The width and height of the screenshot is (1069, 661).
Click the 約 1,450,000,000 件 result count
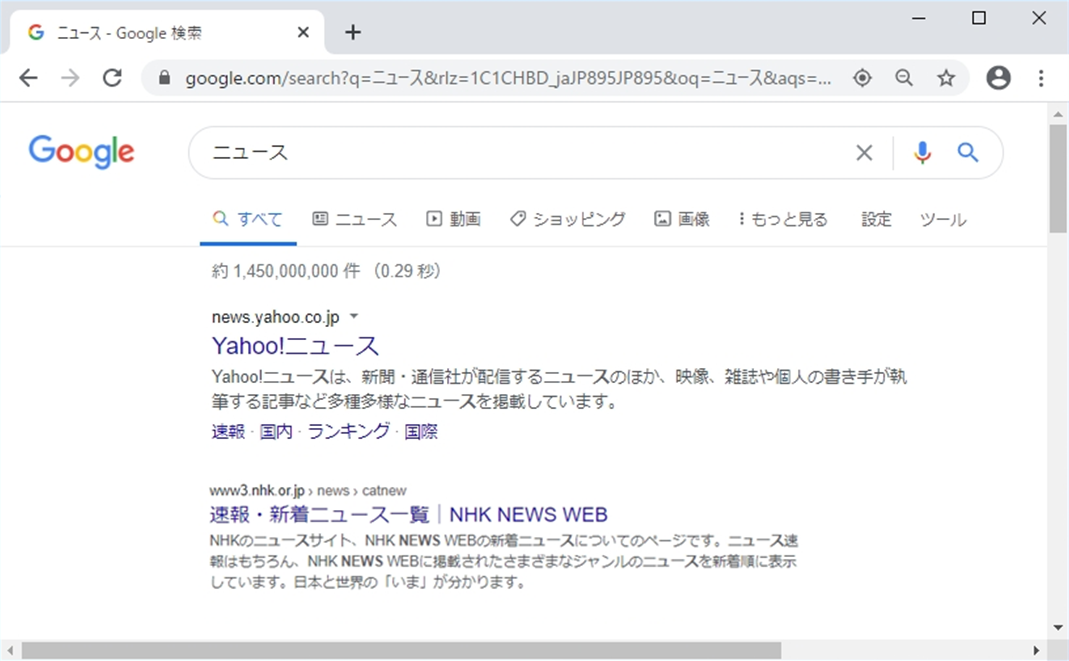coord(285,271)
